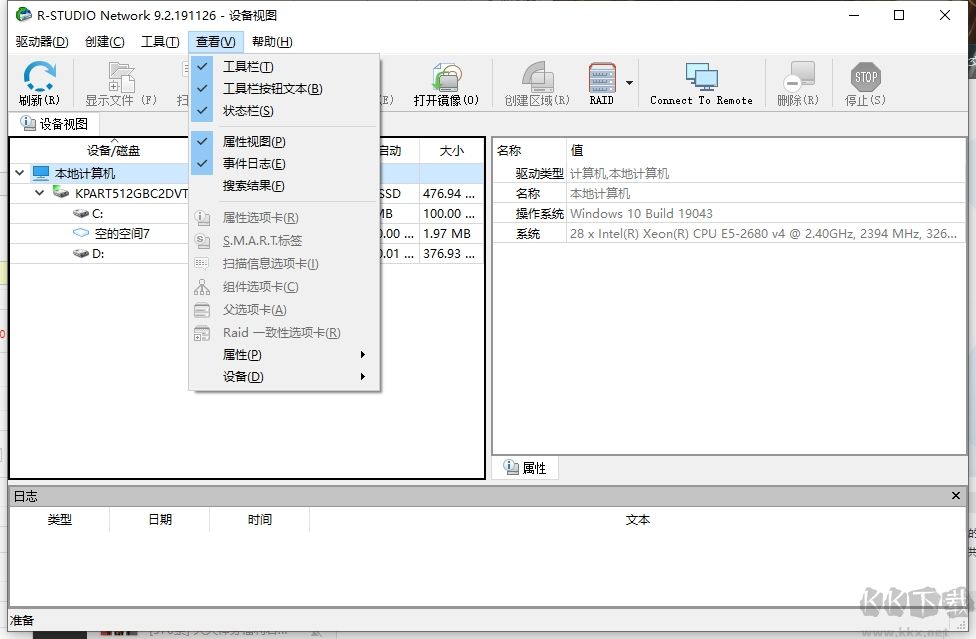Click the 类型 log column header
The height and width of the screenshot is (639, 976).
(60, 519)
